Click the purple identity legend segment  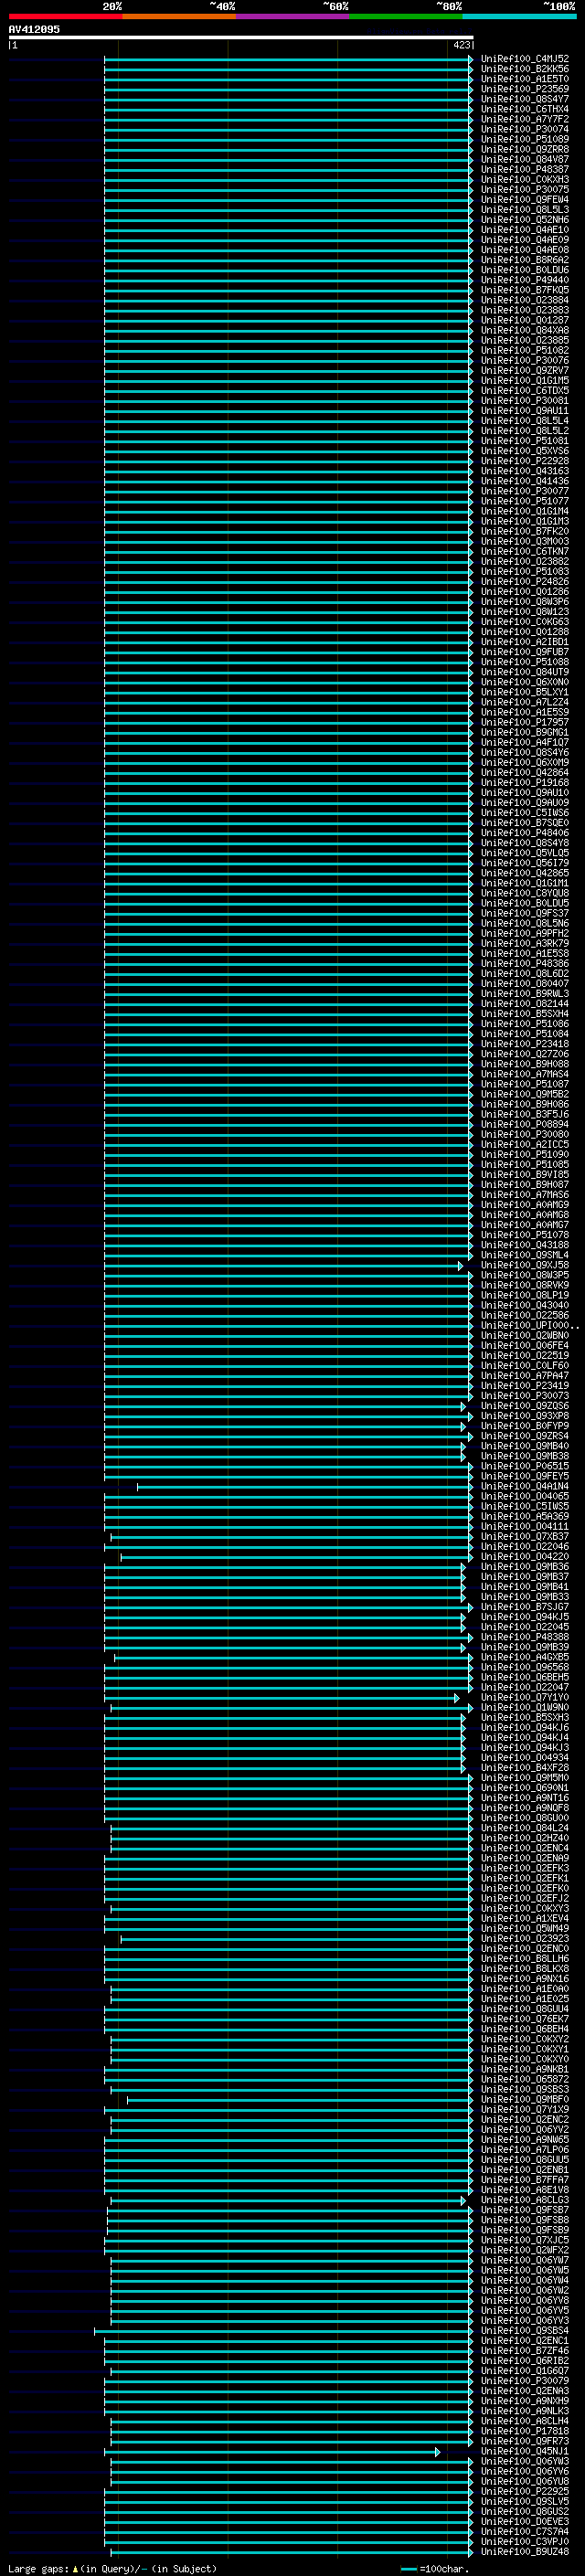[x=292, y=16]
